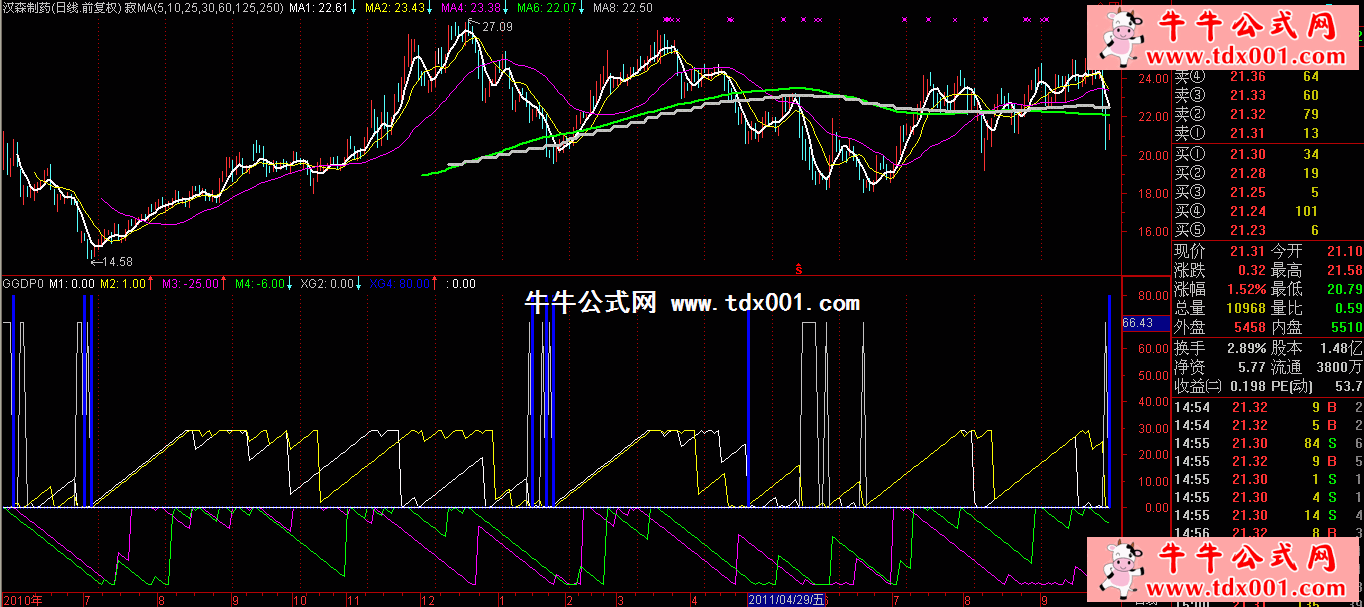Click the cyan down arrow after M4 value
This screenshot has height=607, width=1364.
pos(292,284)
